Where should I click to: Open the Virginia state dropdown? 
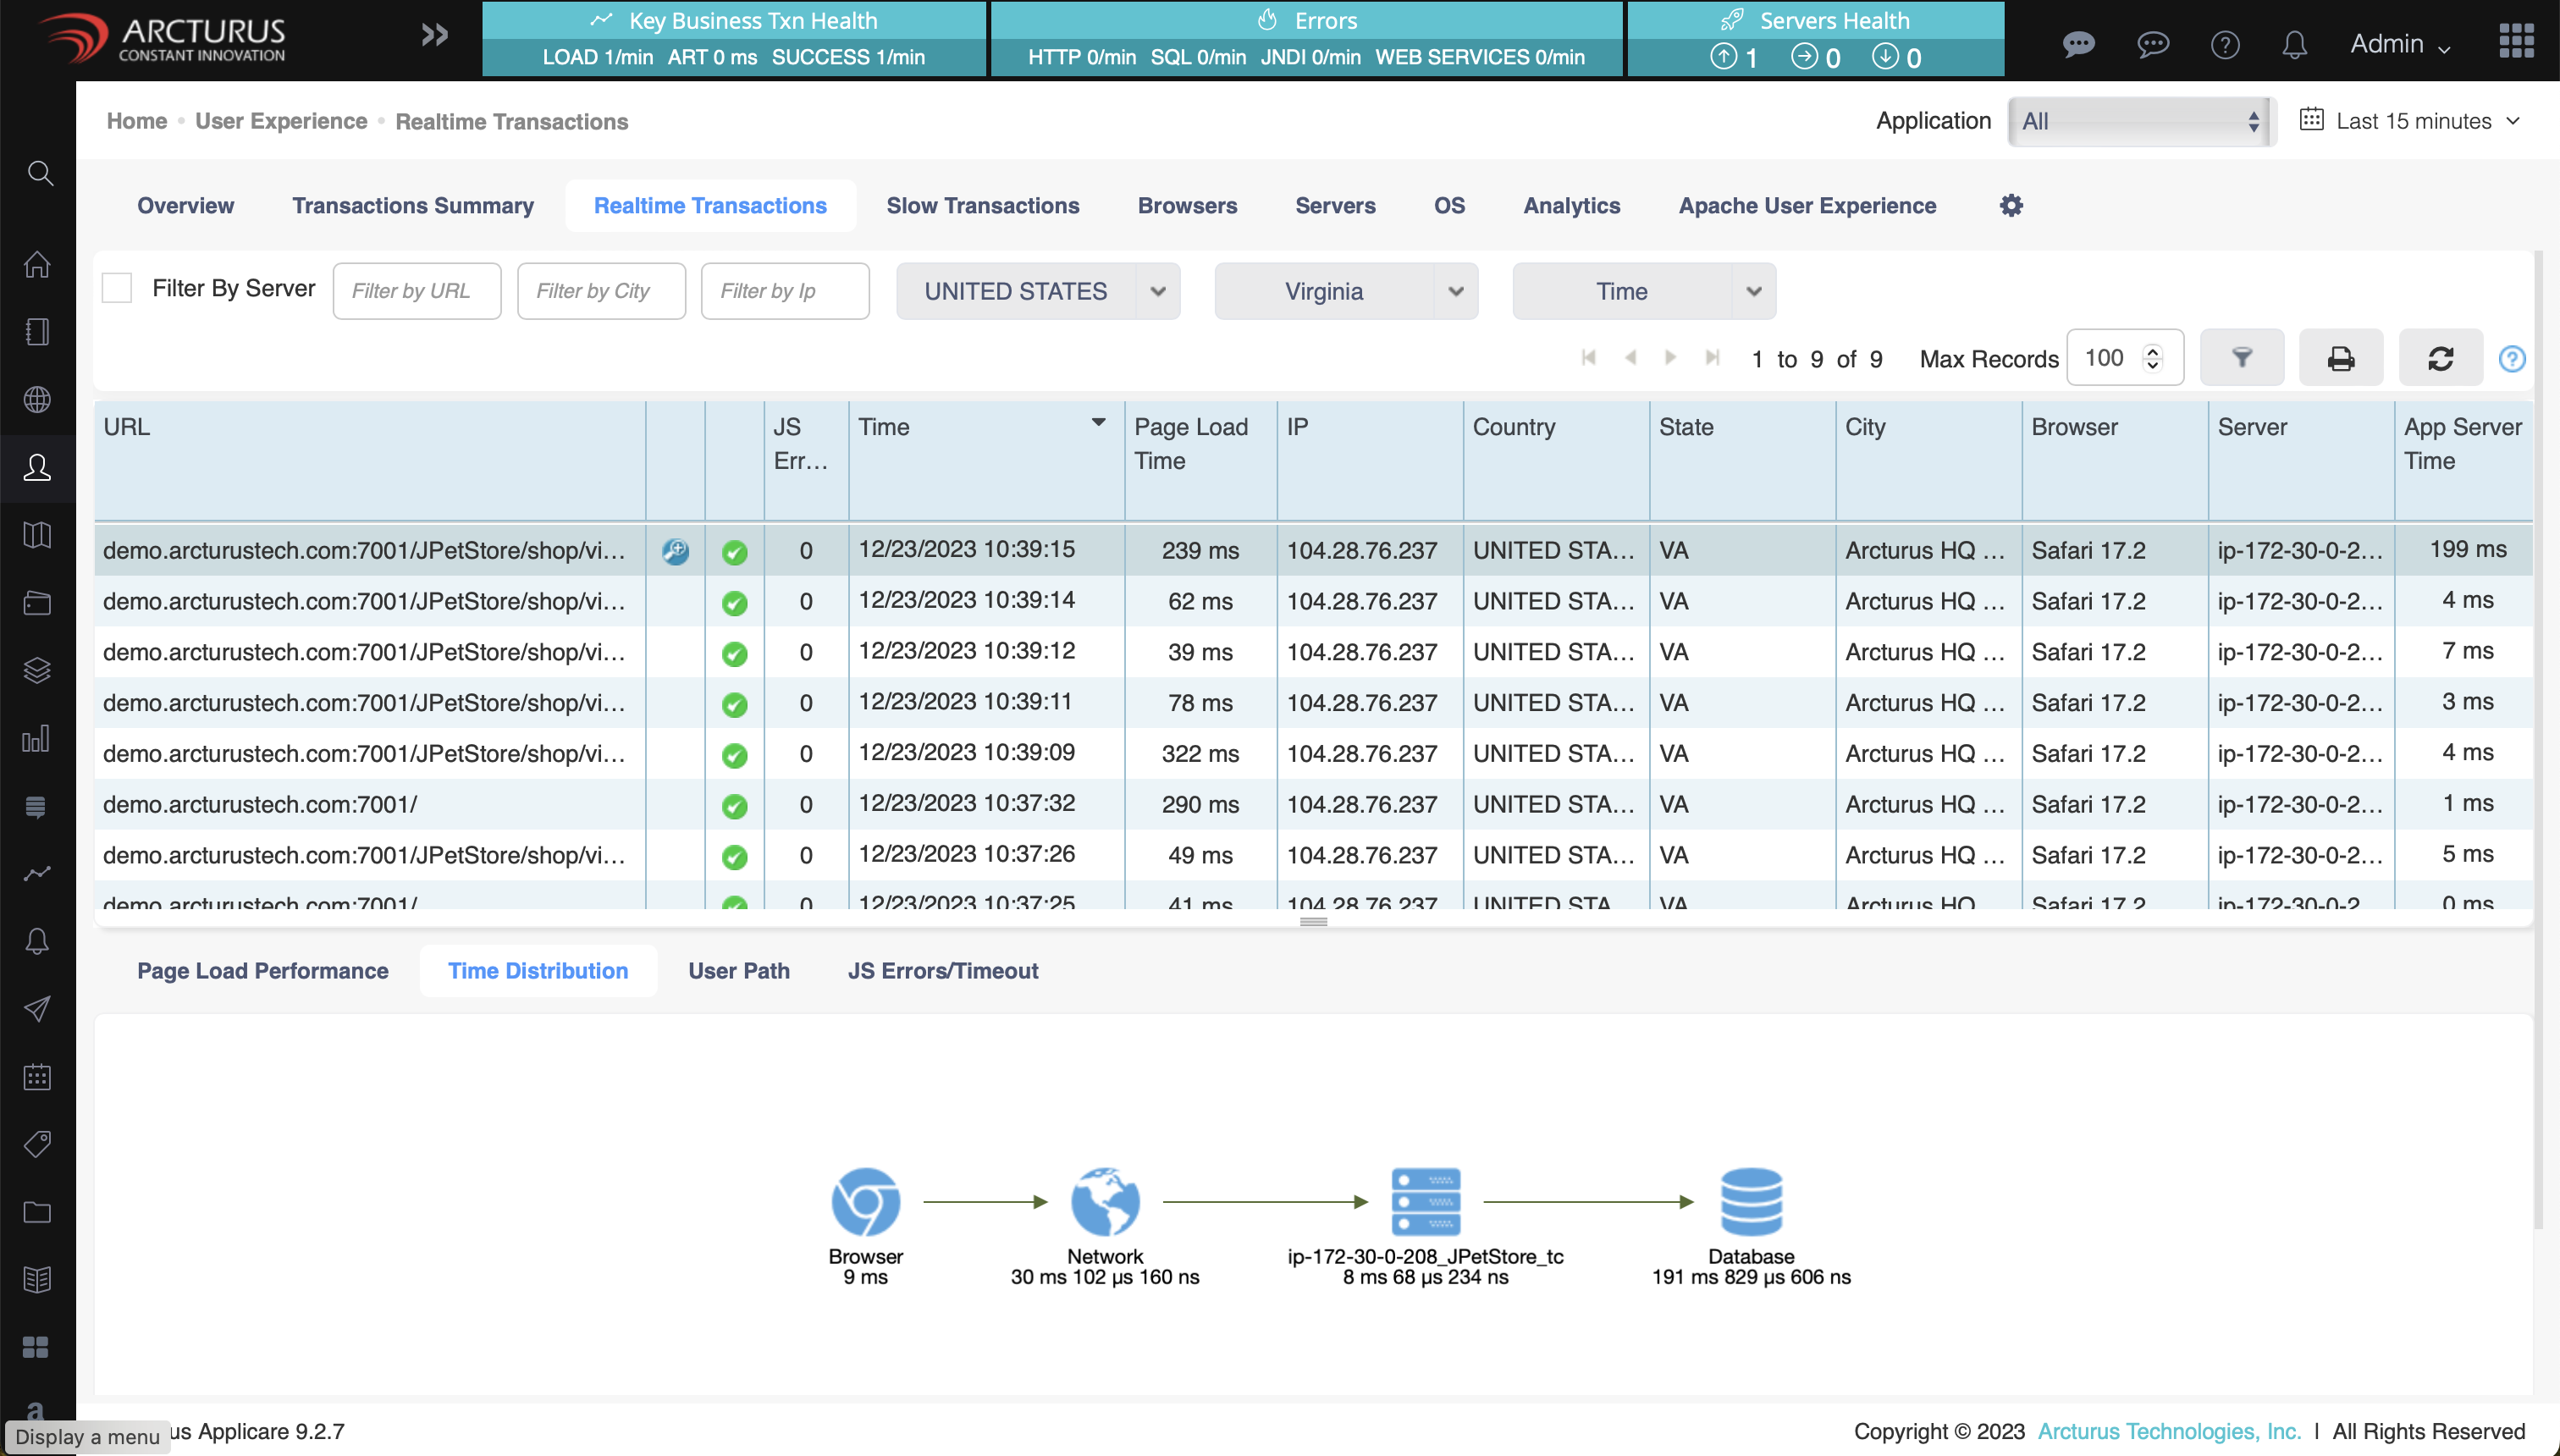click(1345, 291)
